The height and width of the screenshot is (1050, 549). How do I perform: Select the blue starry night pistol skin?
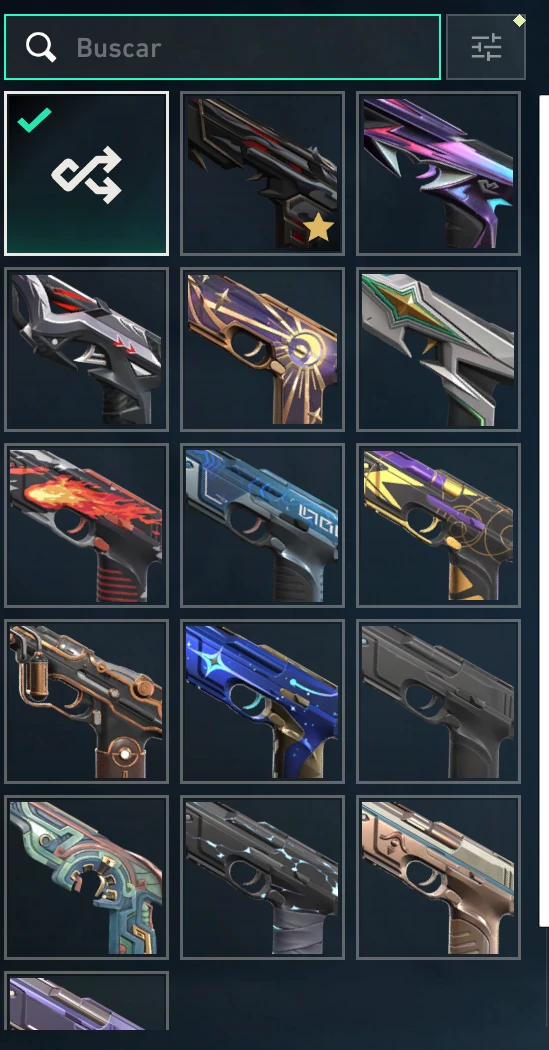coord(262,701)
